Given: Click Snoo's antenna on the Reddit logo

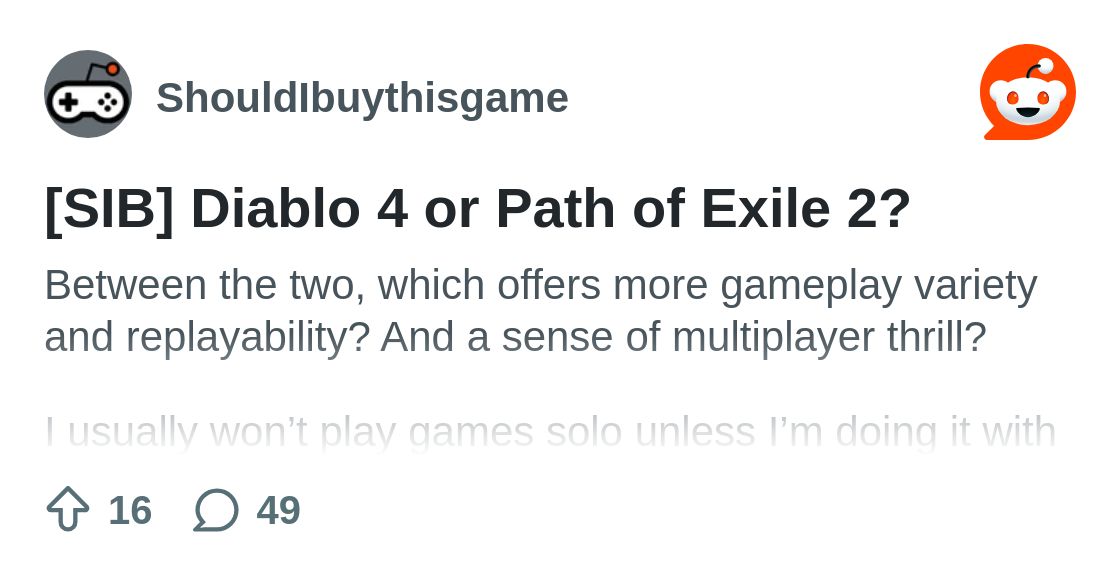Looking at the screenshot, I should coord(1038,70).
